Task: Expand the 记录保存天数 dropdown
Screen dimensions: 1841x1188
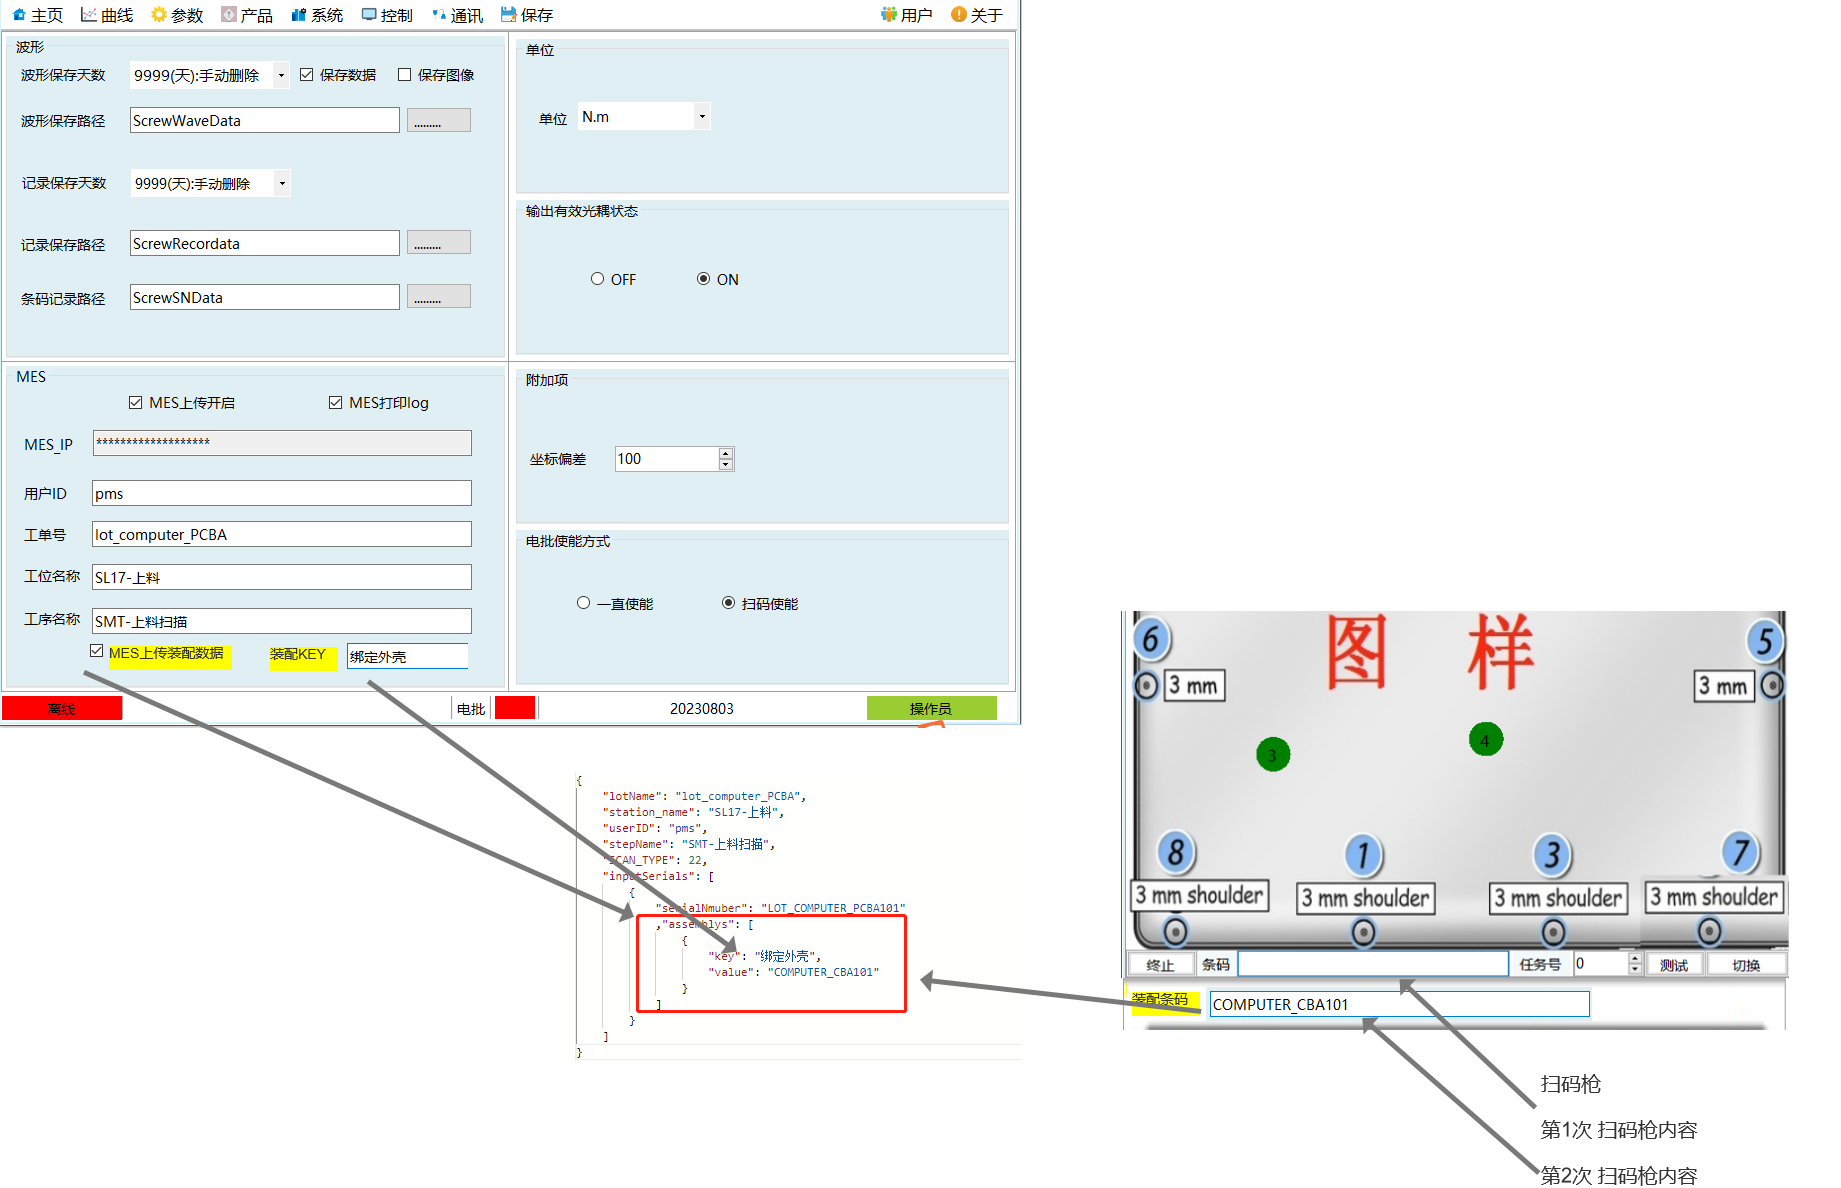Action: (282, 184)
